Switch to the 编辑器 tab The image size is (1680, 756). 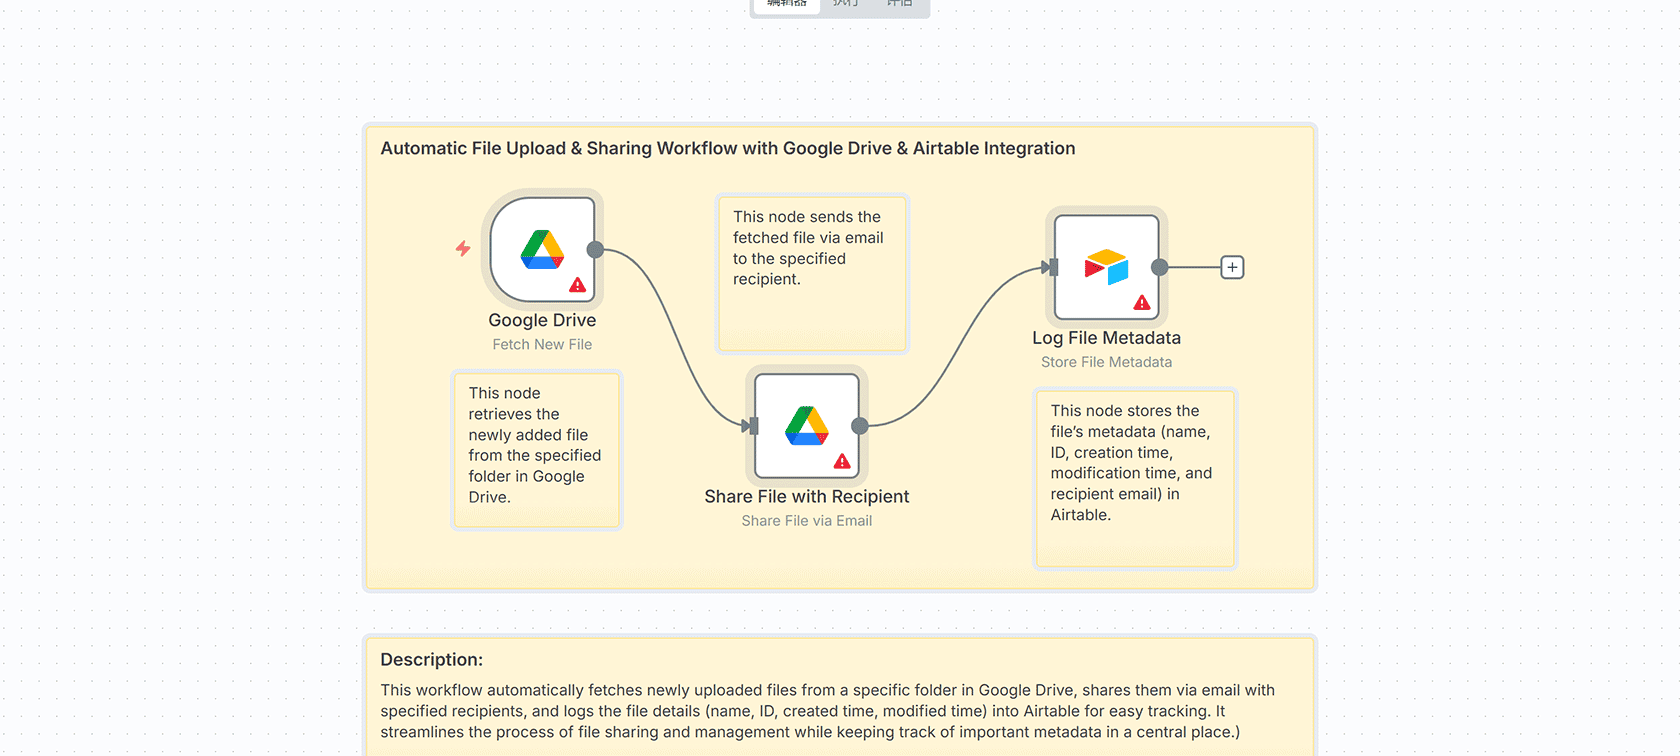(x=787, y=4)
